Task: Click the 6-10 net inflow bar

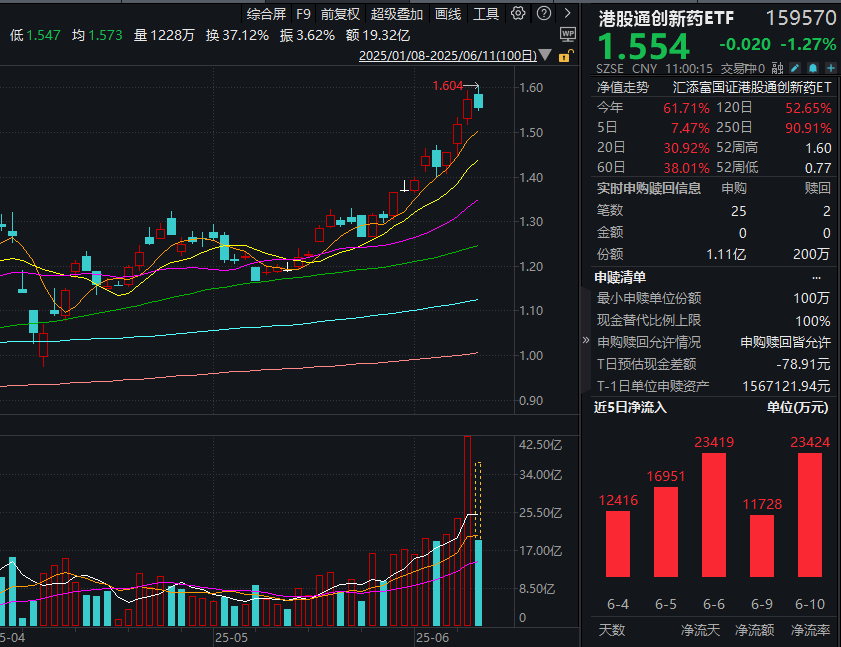Action: click(808, 514)
